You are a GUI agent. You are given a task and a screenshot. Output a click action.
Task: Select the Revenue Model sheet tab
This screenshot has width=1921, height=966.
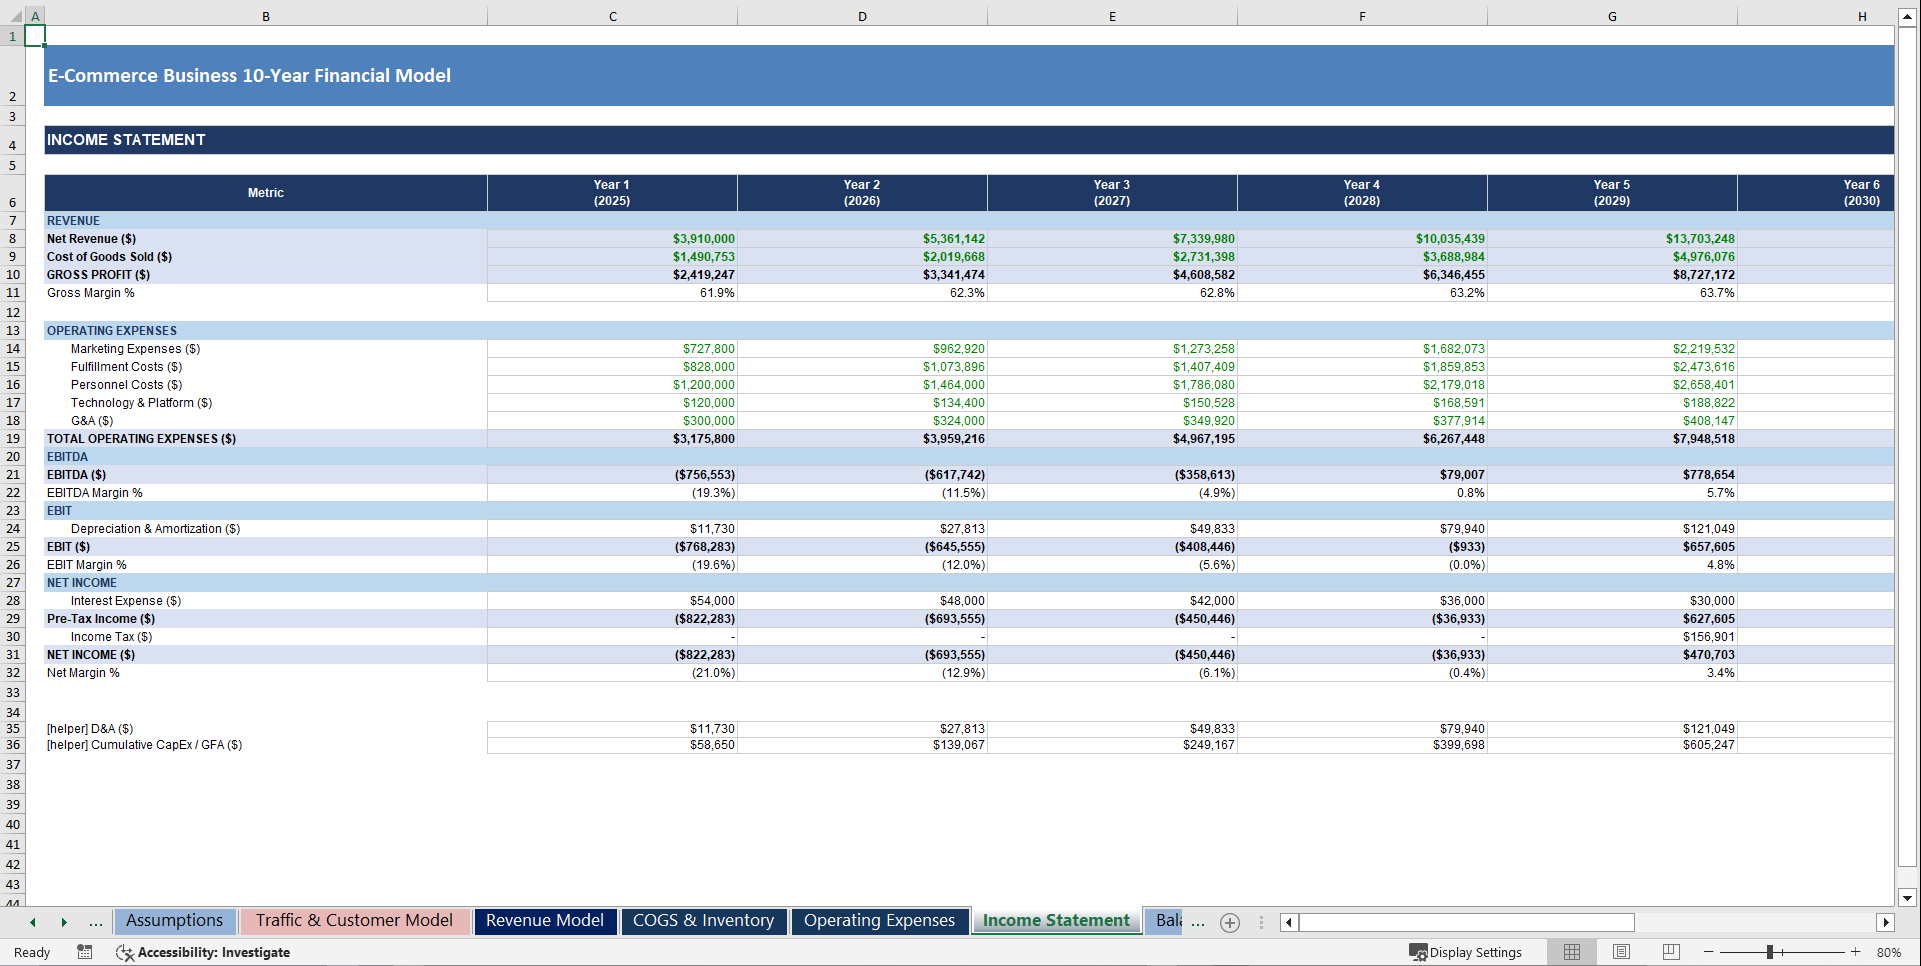click(x=545, y=921)
